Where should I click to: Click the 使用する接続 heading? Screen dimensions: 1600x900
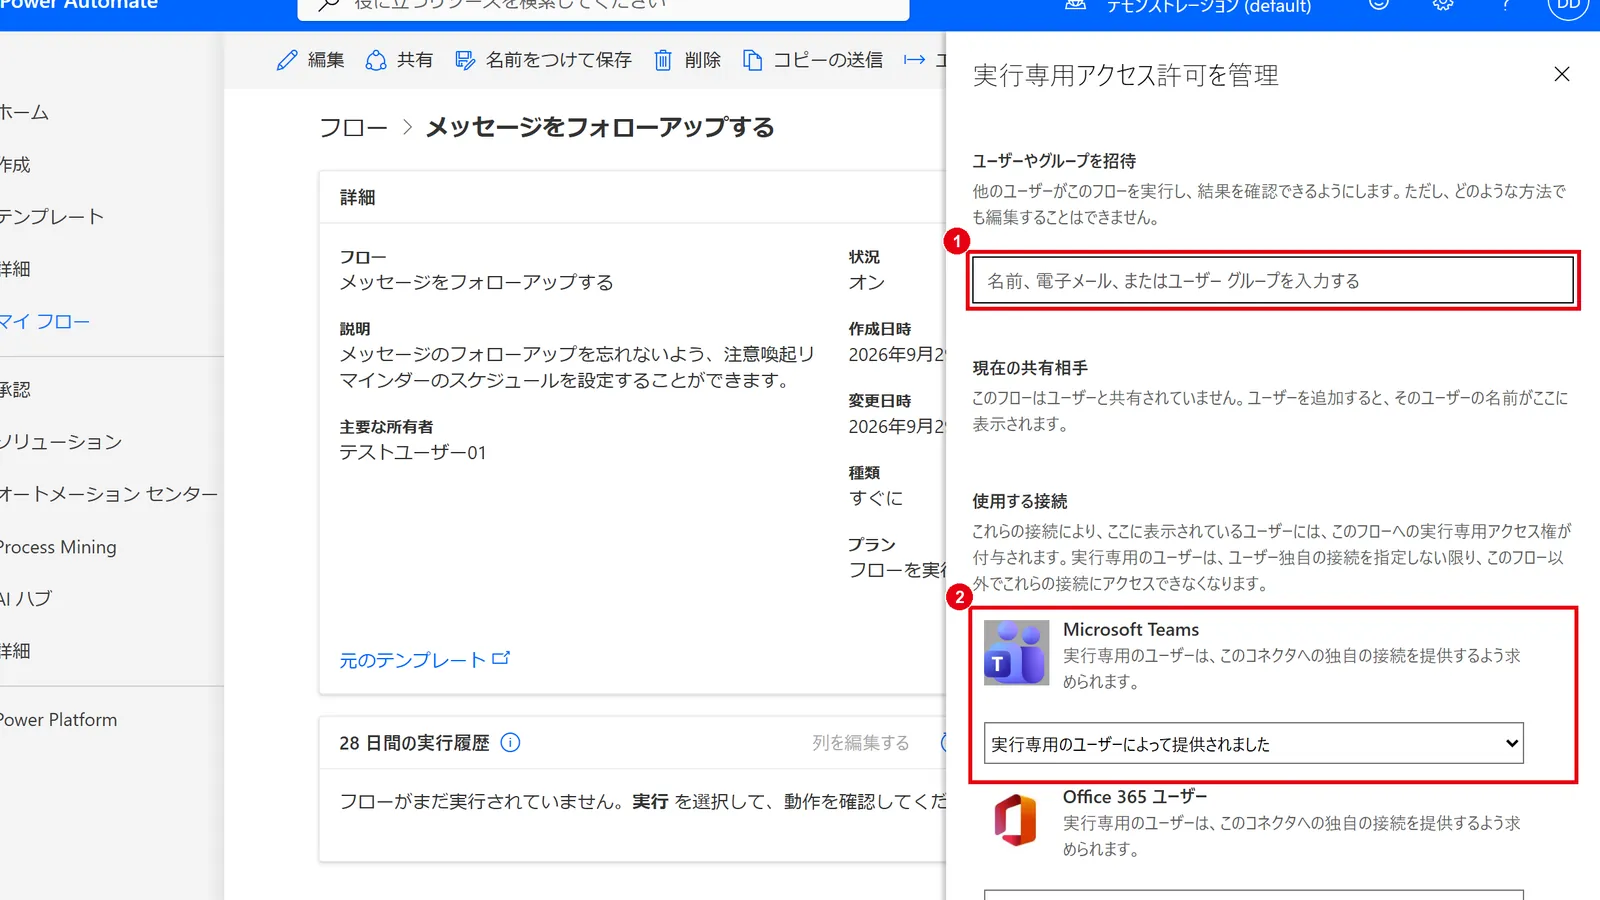(1020, 501)
